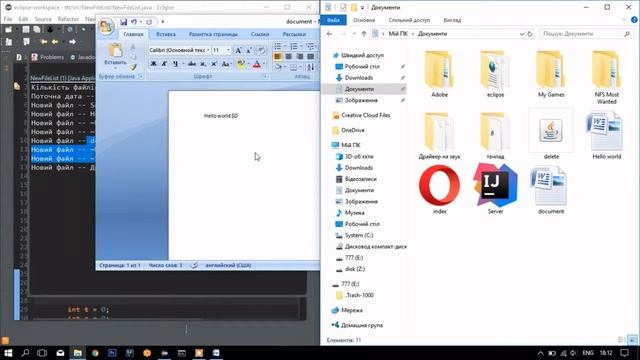
Task: Open the Customize Quick Access Toolbar dropdown
Action: click(162, 22)
